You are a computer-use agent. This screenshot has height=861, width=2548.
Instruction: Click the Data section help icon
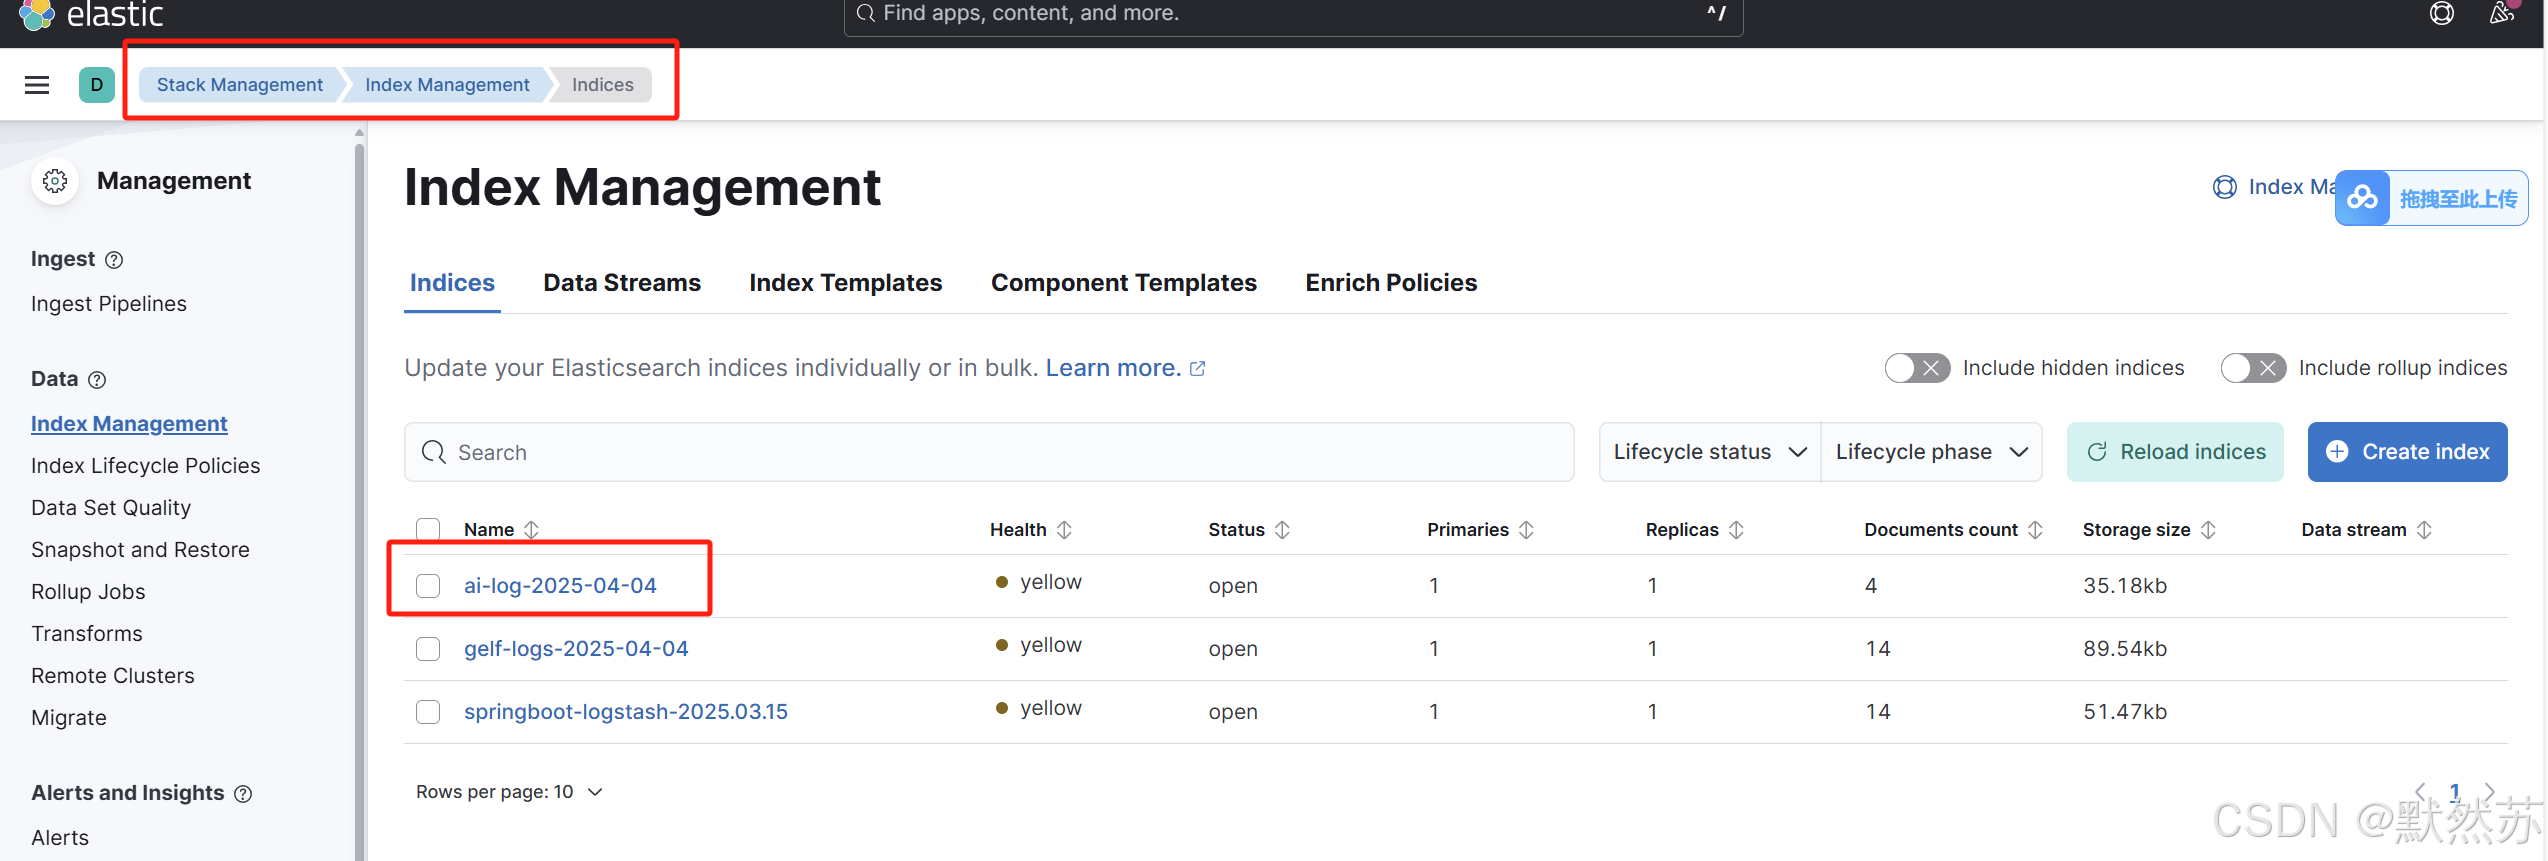pyautogui.click(x=97, y=380)
